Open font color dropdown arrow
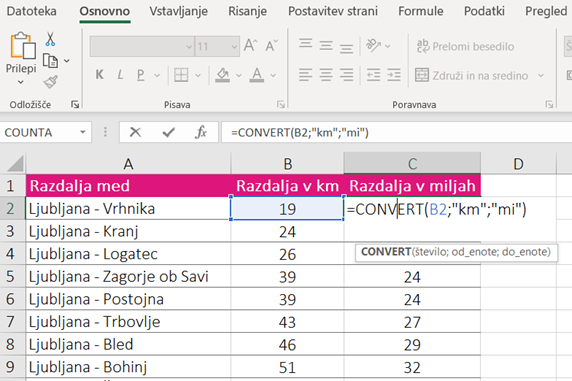The image size is (572, 381). click(x=273, y=76)
